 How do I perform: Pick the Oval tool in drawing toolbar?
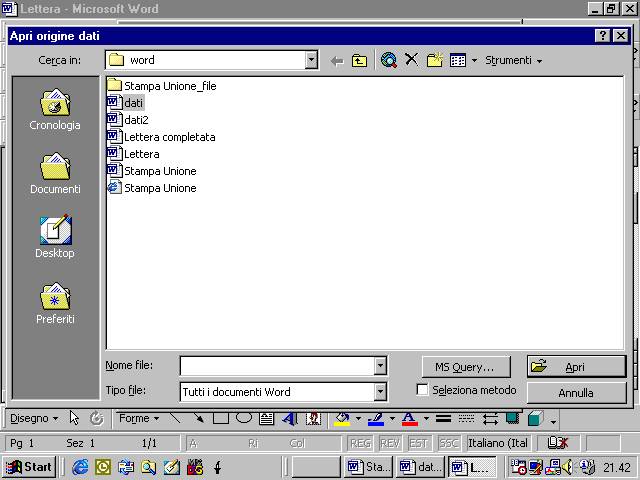click(244, 418)
